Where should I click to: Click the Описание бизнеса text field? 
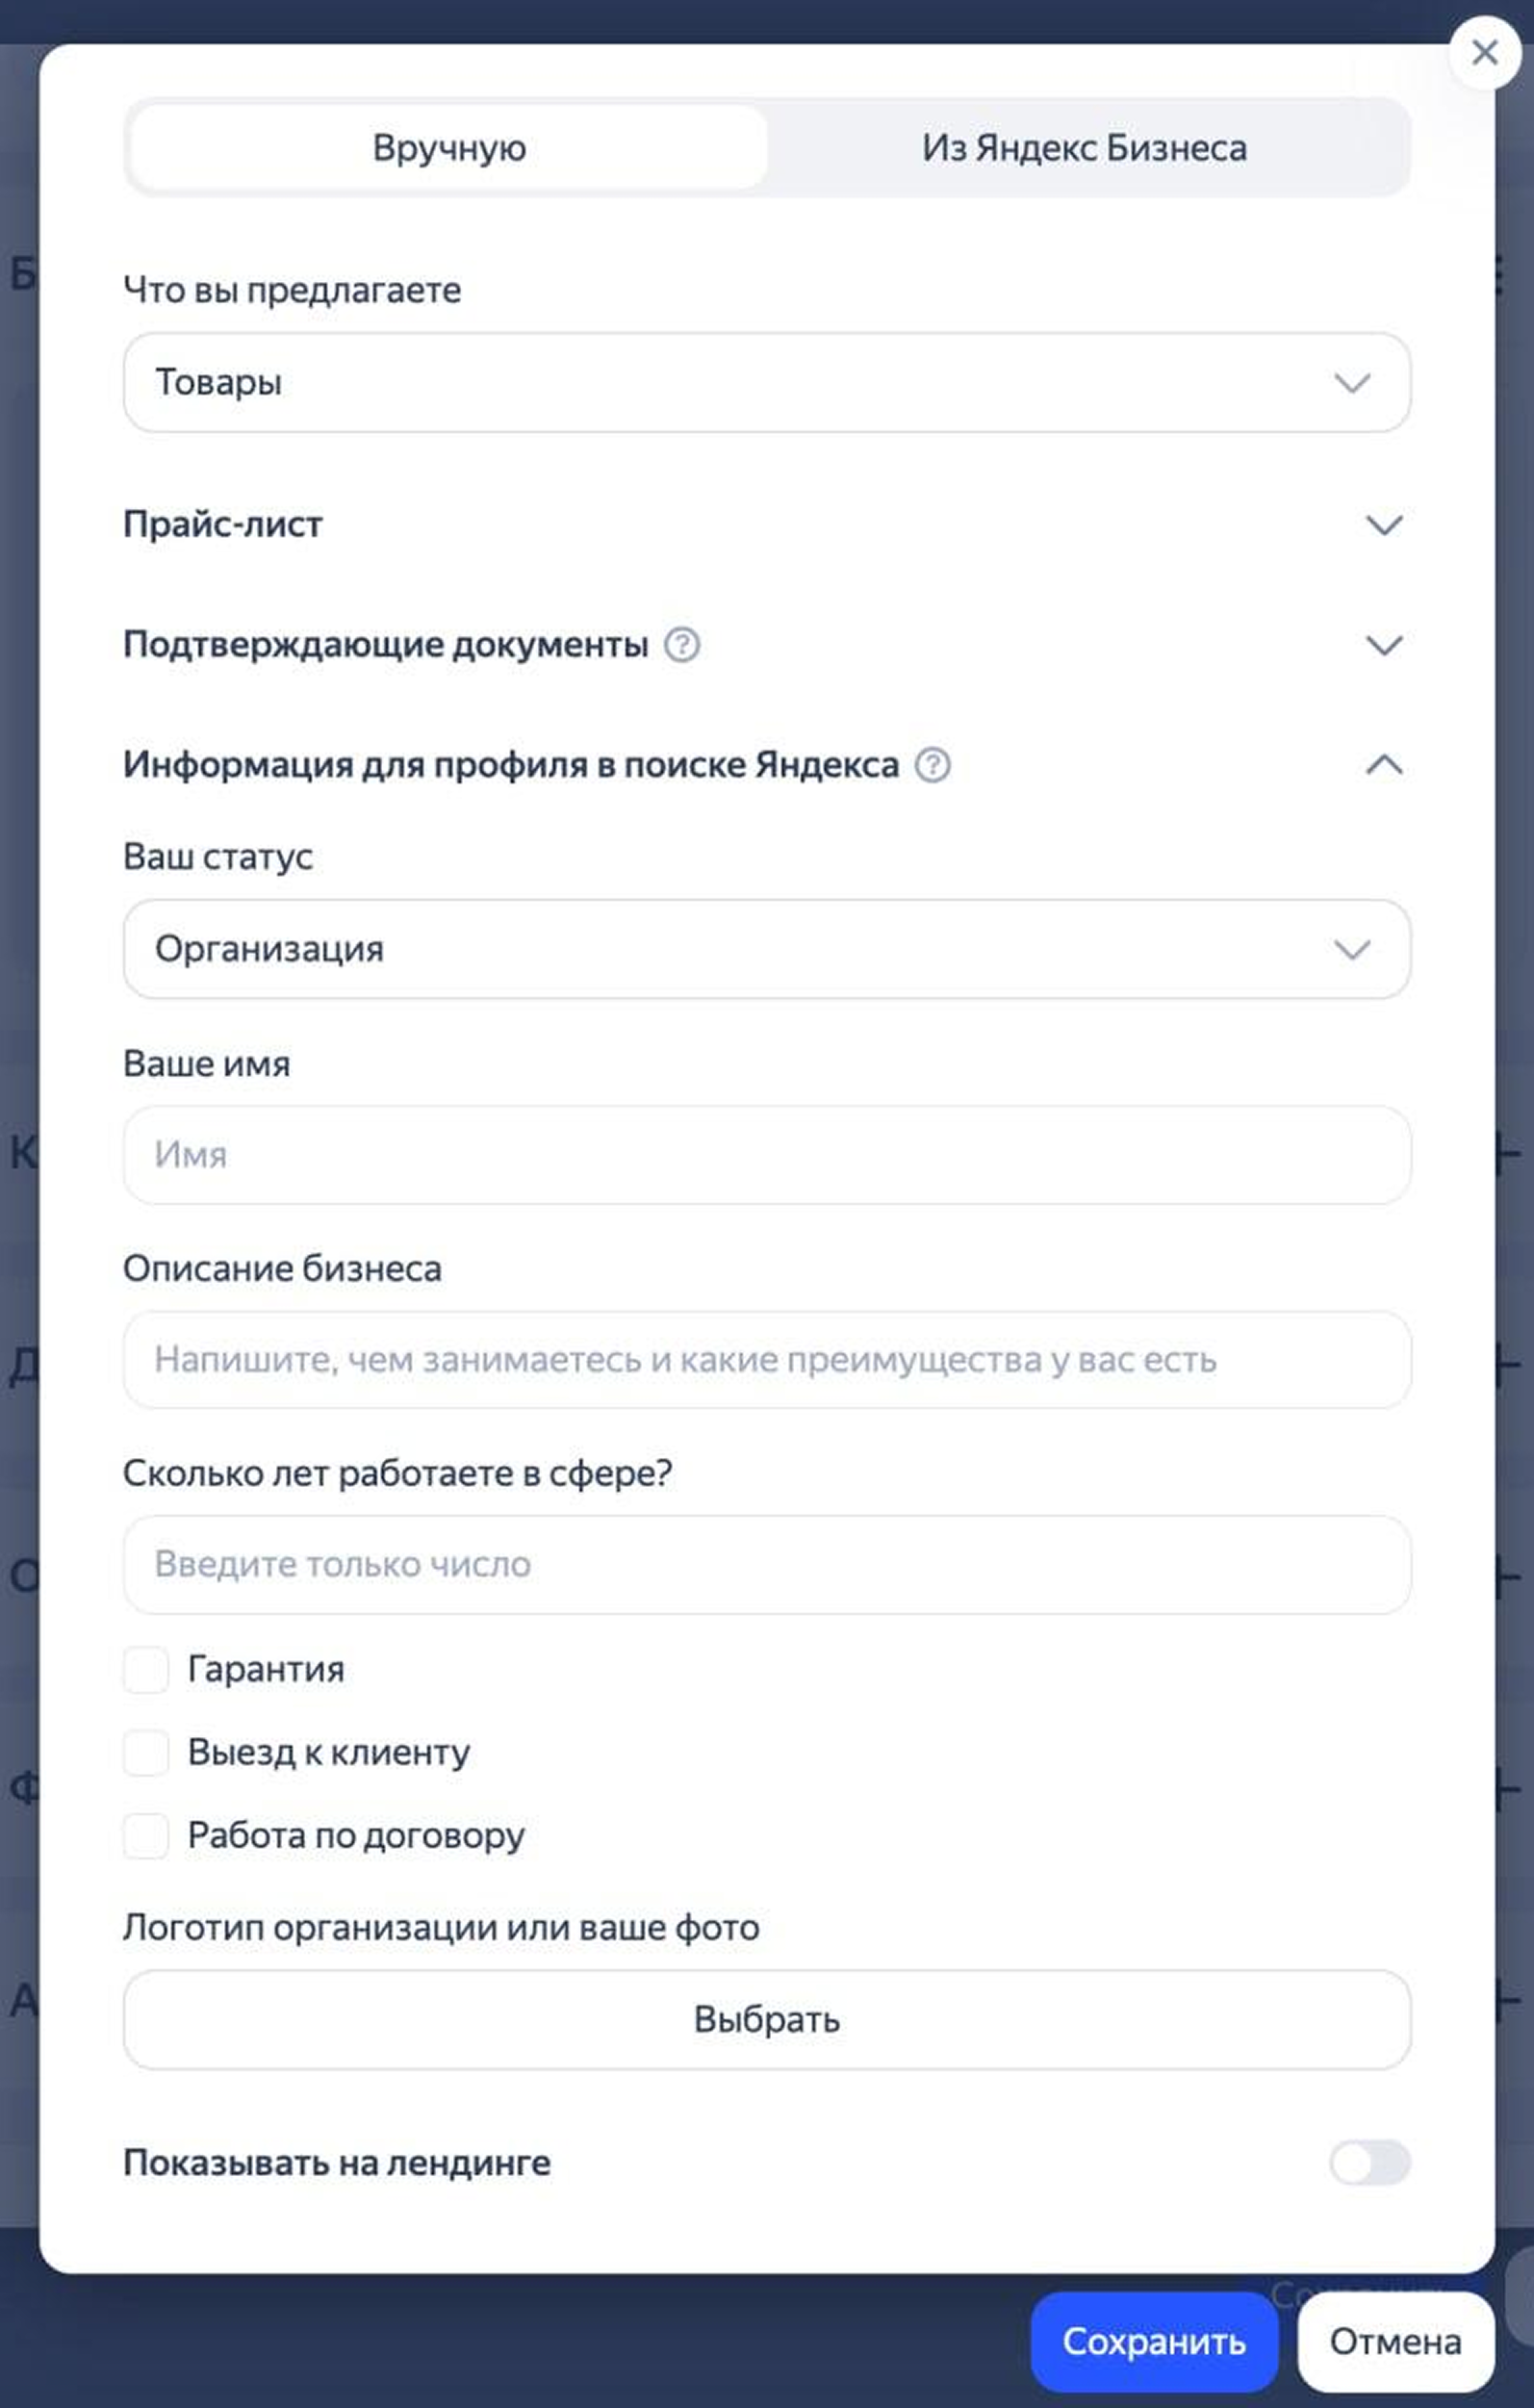(x=766, y=1360)
